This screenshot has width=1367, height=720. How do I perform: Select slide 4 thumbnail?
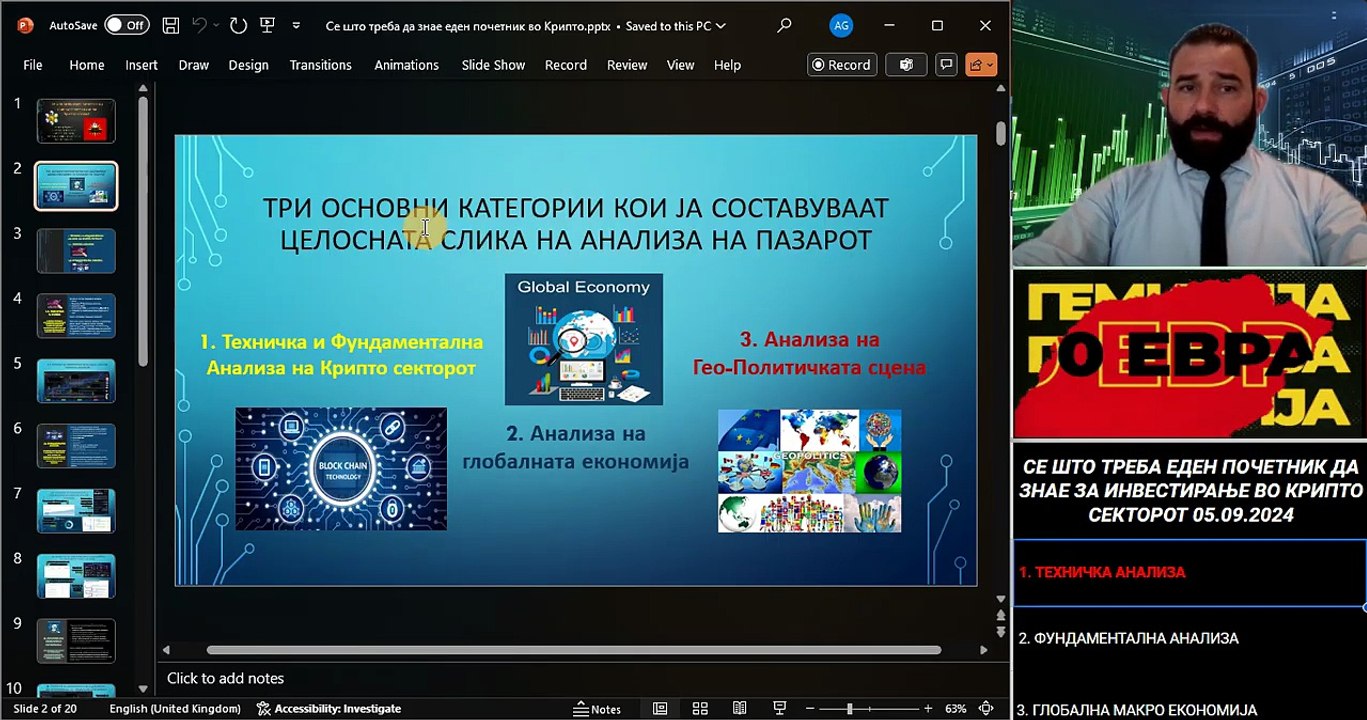coord(76,316)
